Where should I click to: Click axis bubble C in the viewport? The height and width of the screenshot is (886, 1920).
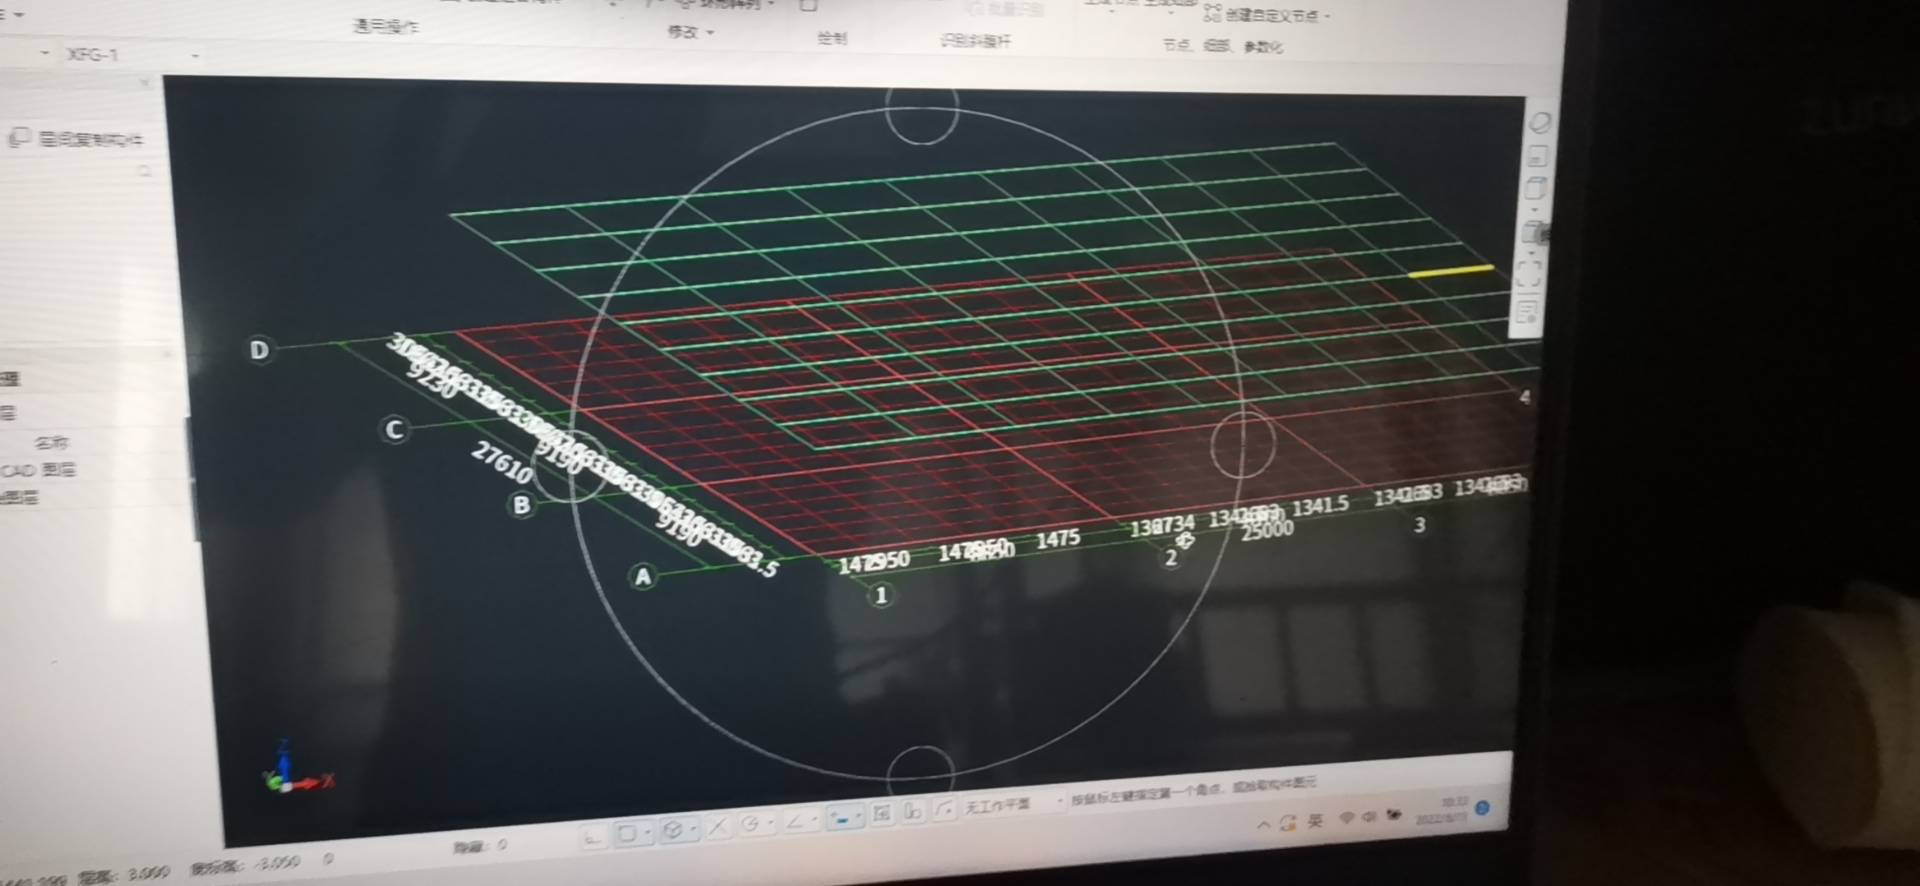[394, 429]
